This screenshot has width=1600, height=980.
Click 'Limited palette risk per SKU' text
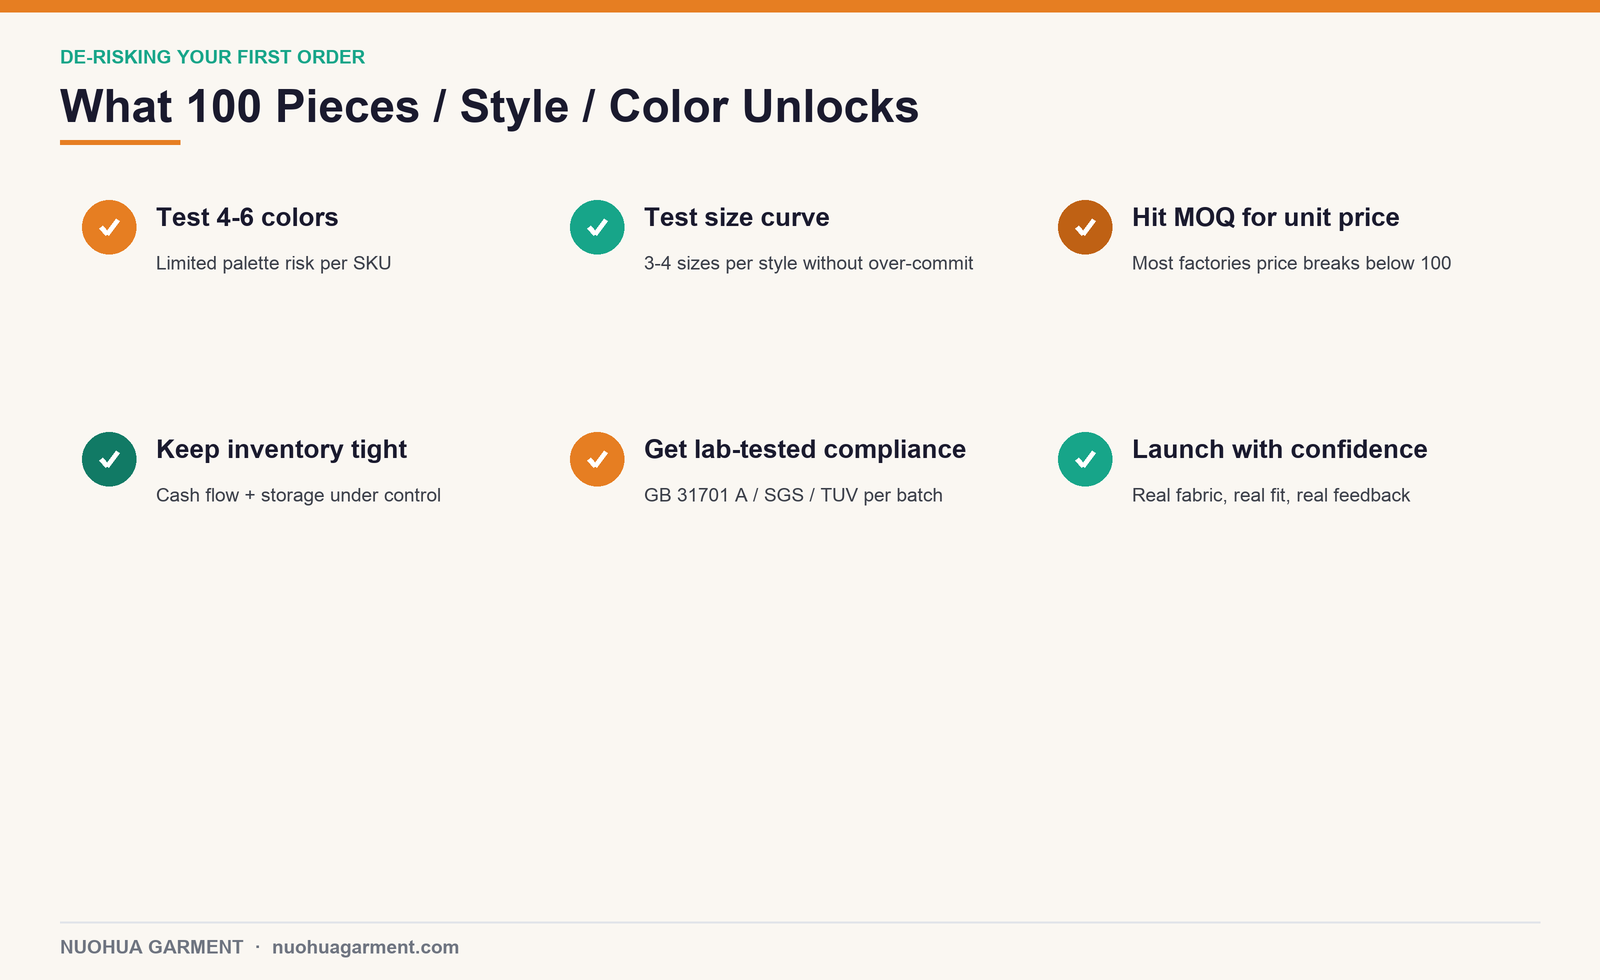pos(273,263)
